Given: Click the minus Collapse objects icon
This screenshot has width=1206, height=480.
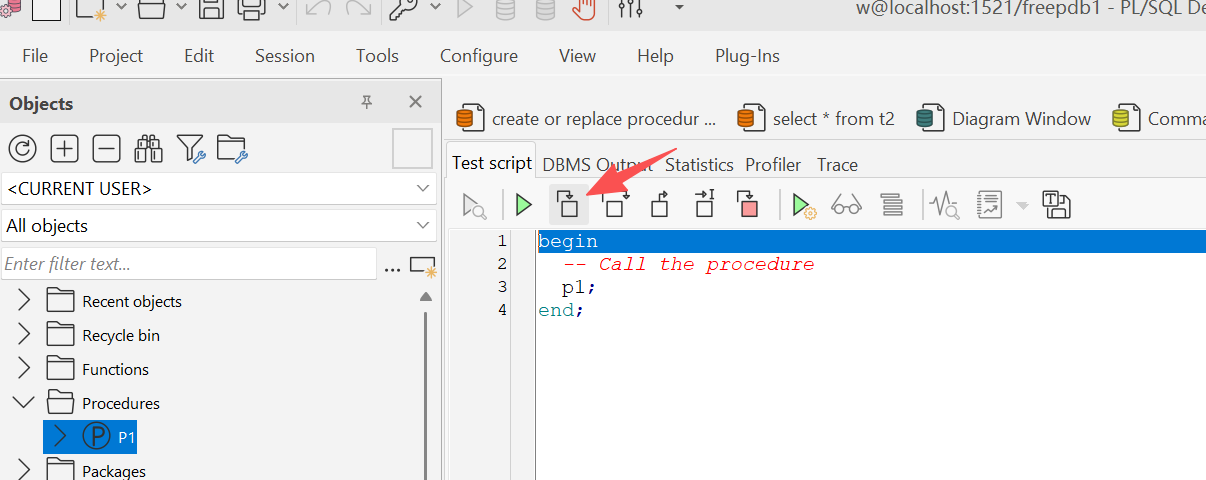Looking at the screenshot, I should (x=107, y=149).
